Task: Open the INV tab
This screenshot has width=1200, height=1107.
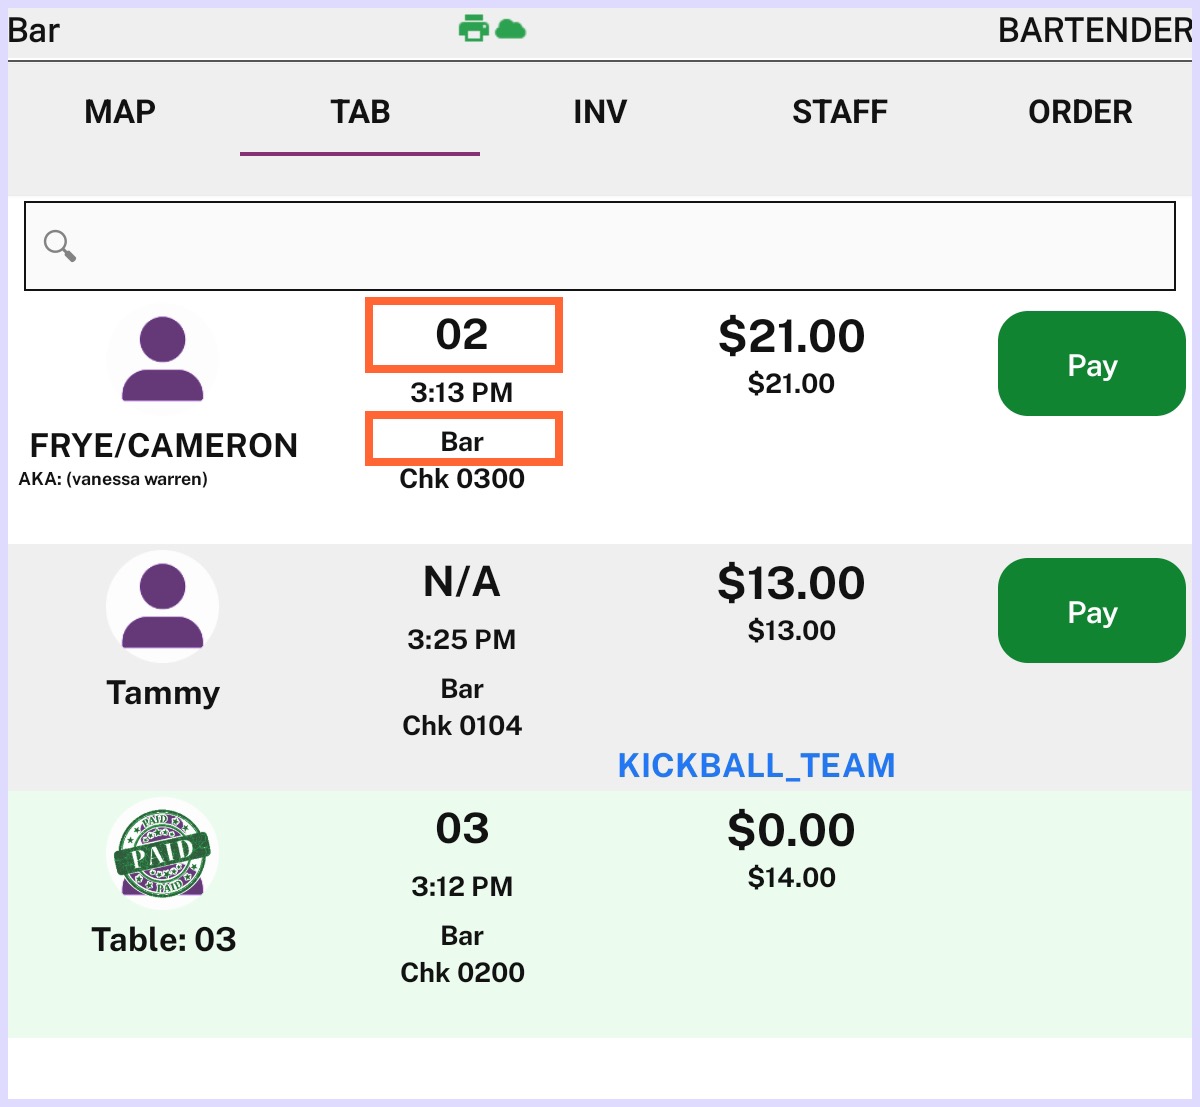Action: click(x=600, y=112)
